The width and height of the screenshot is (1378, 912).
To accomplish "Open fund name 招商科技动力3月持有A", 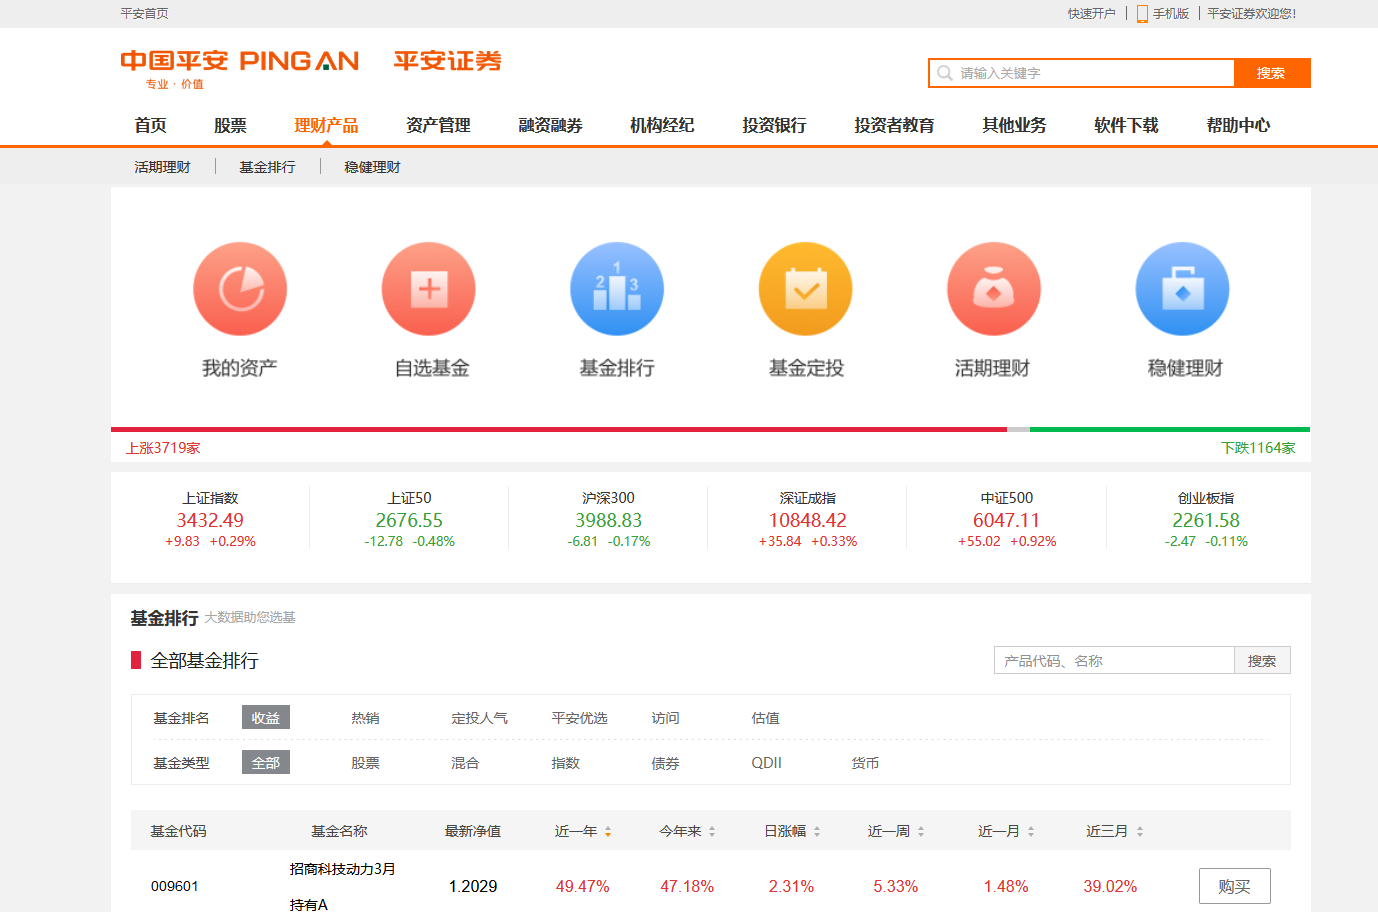I will tap(342, 886).
